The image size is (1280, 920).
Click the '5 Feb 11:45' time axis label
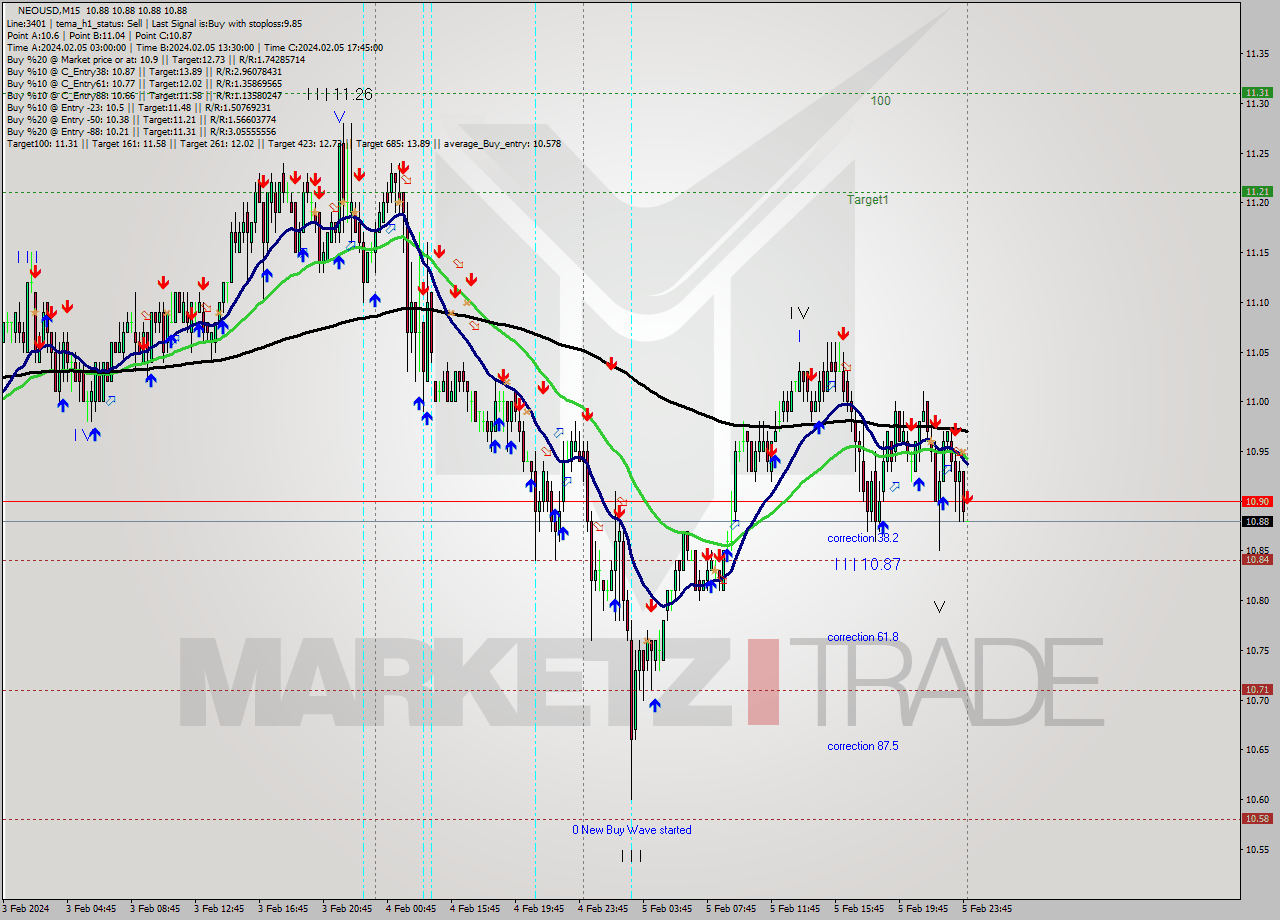point(795,909)
